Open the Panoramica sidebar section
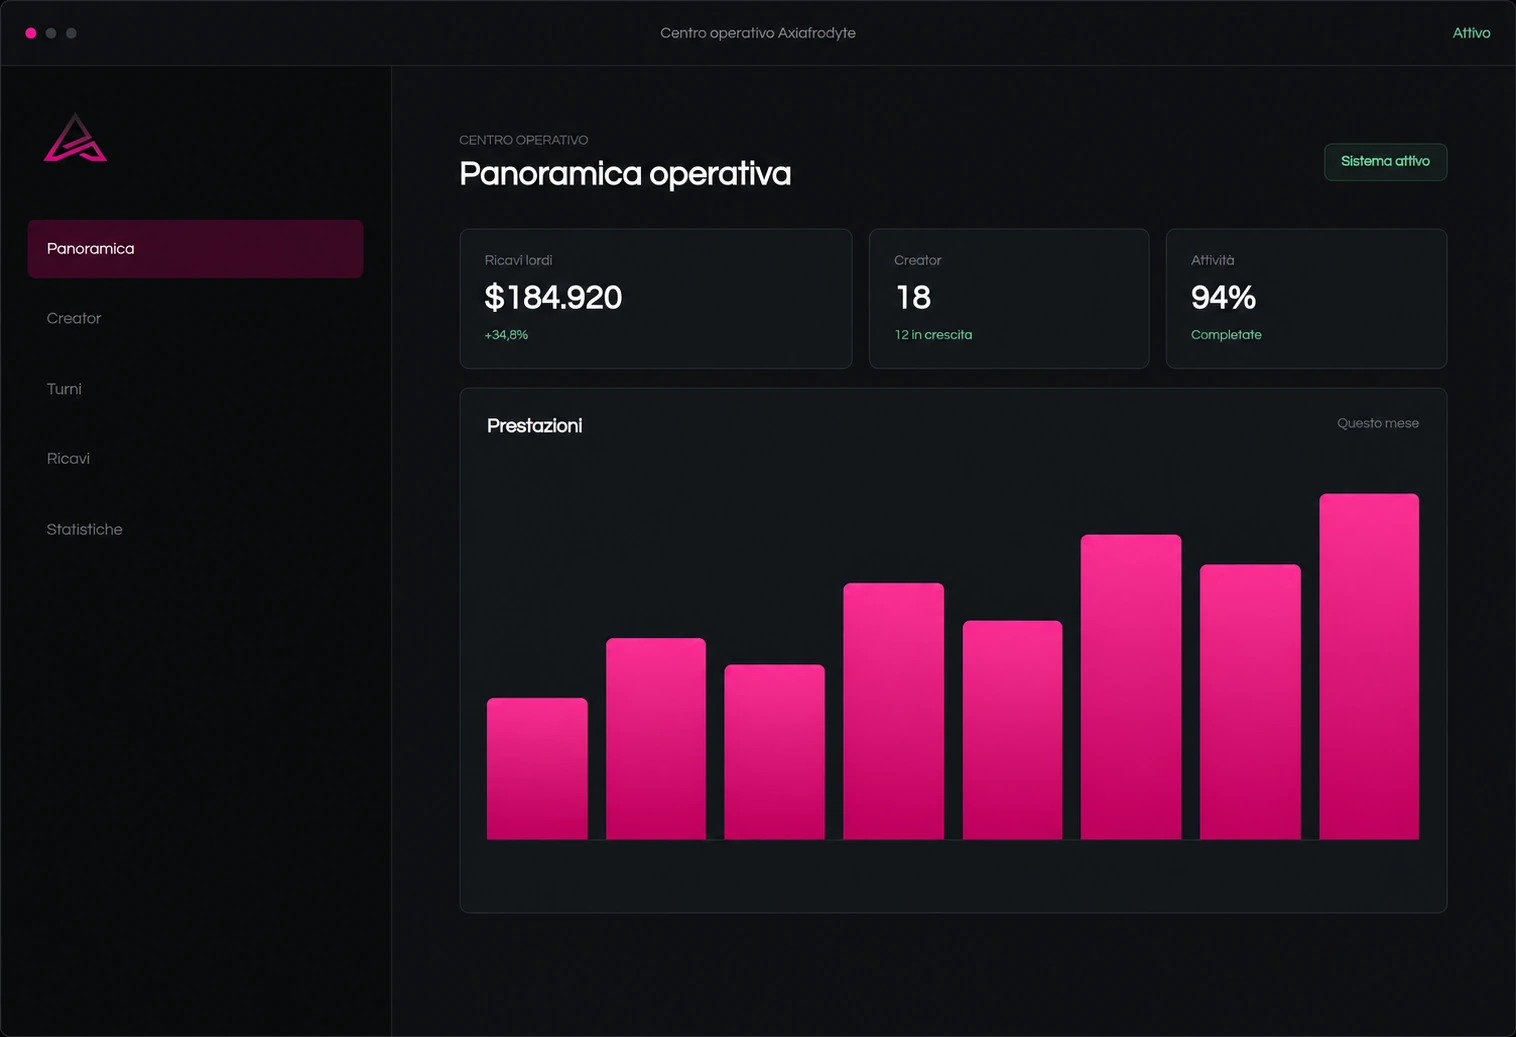The width and height of the screenshot is (1516, 1037). [x=195, y=249]
